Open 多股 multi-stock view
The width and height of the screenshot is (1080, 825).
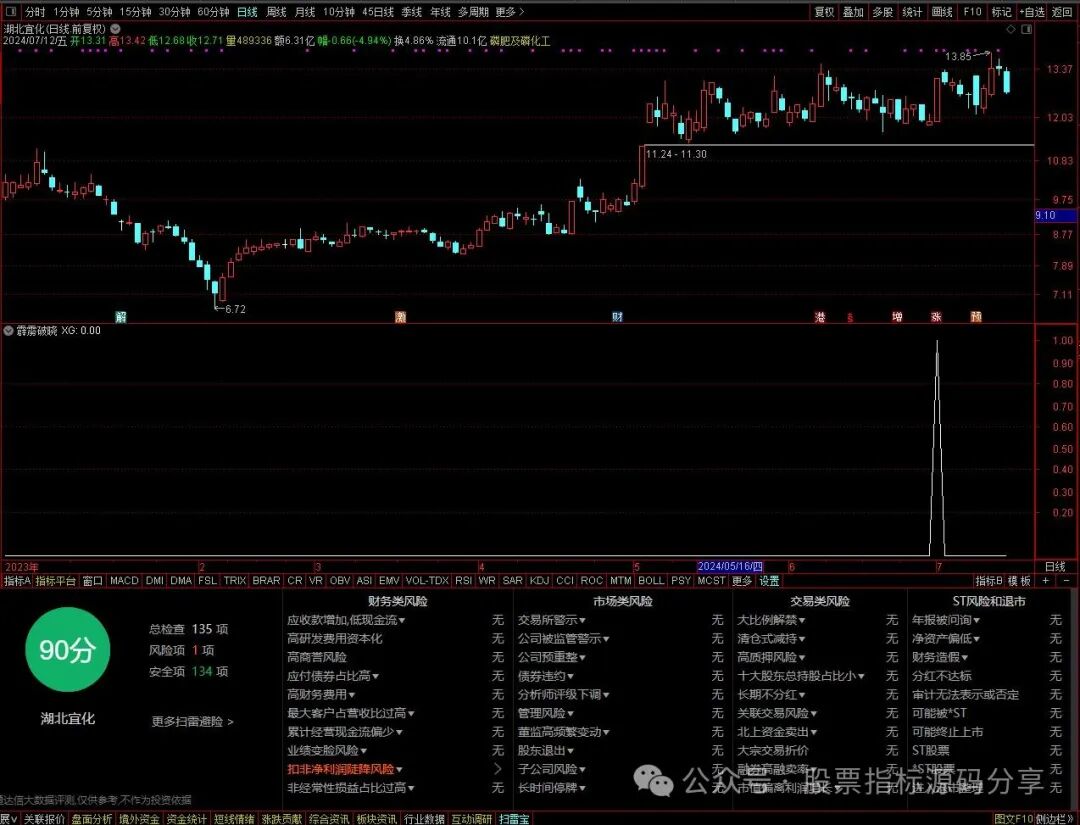tap(882, 12)
